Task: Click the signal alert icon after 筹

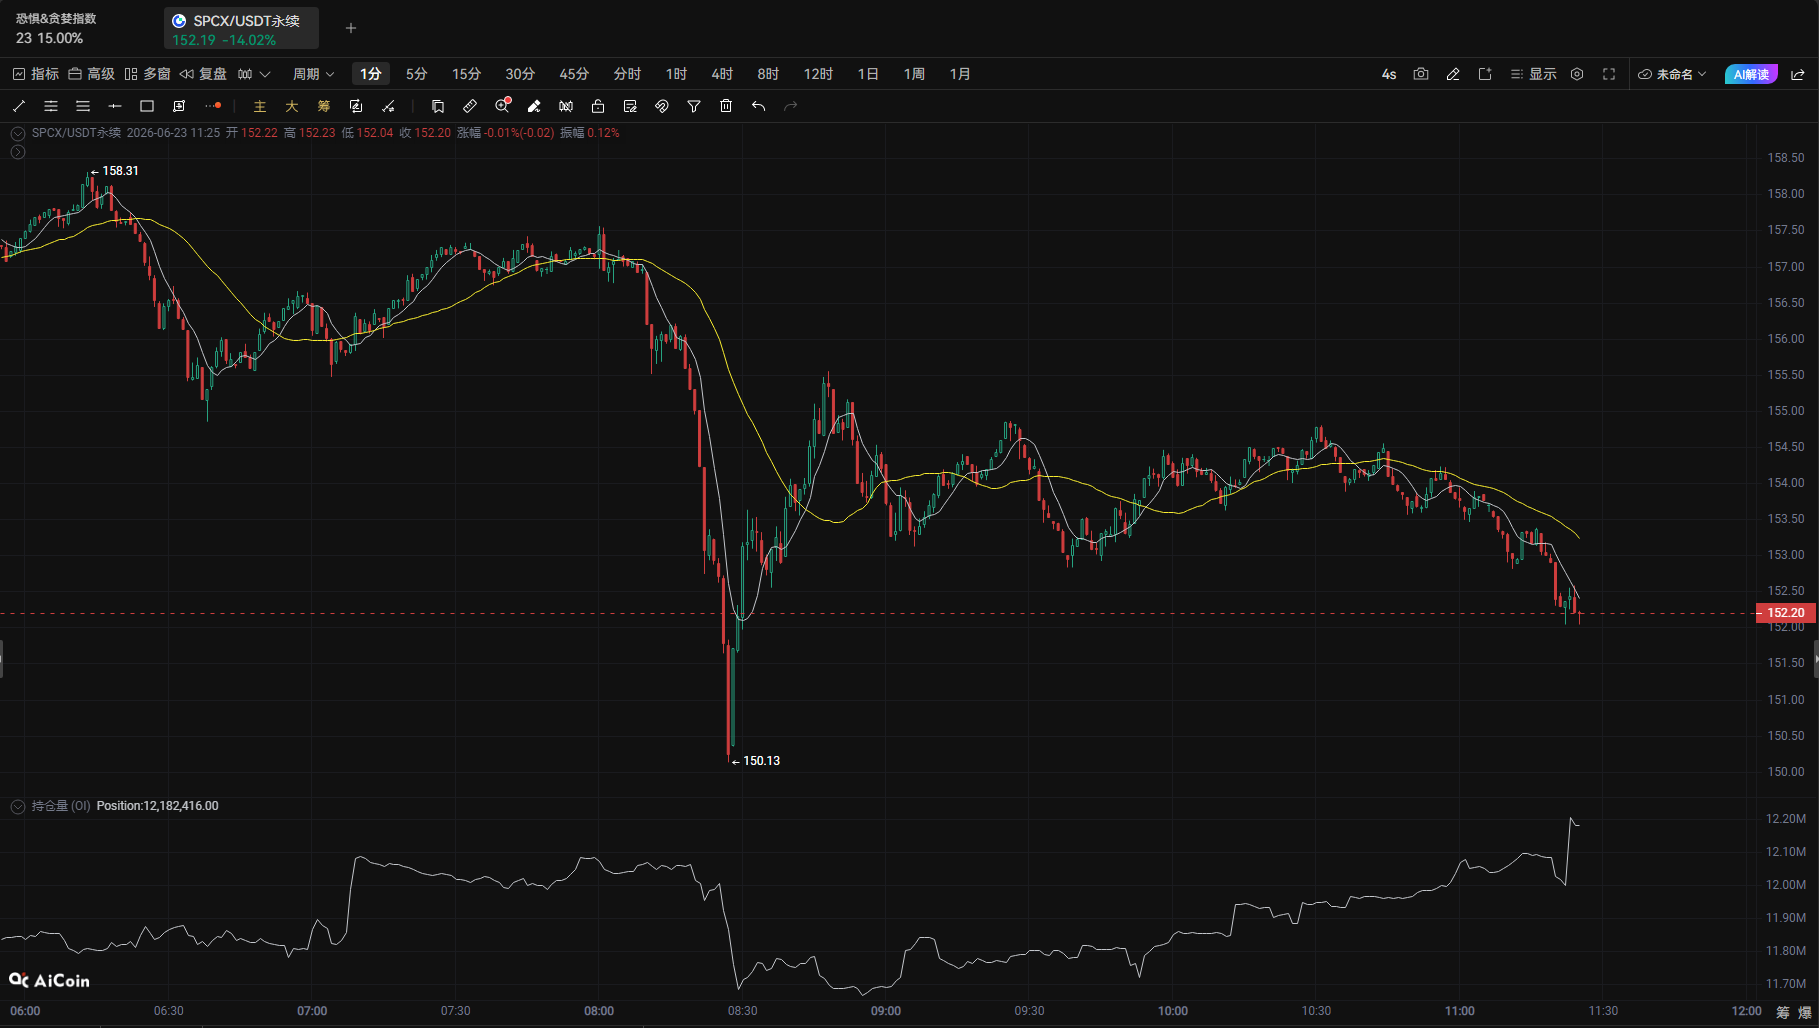Action: tap(356, 106)
